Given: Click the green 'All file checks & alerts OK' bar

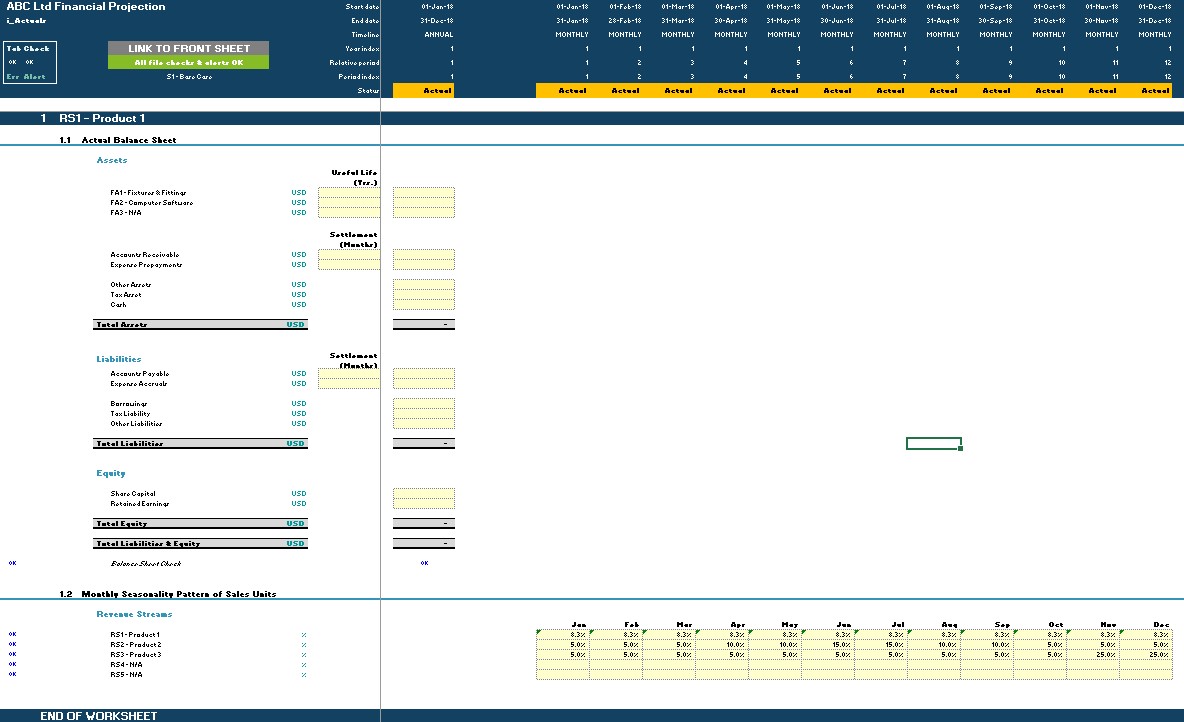Looking at the screenshot, I should 188,63.
